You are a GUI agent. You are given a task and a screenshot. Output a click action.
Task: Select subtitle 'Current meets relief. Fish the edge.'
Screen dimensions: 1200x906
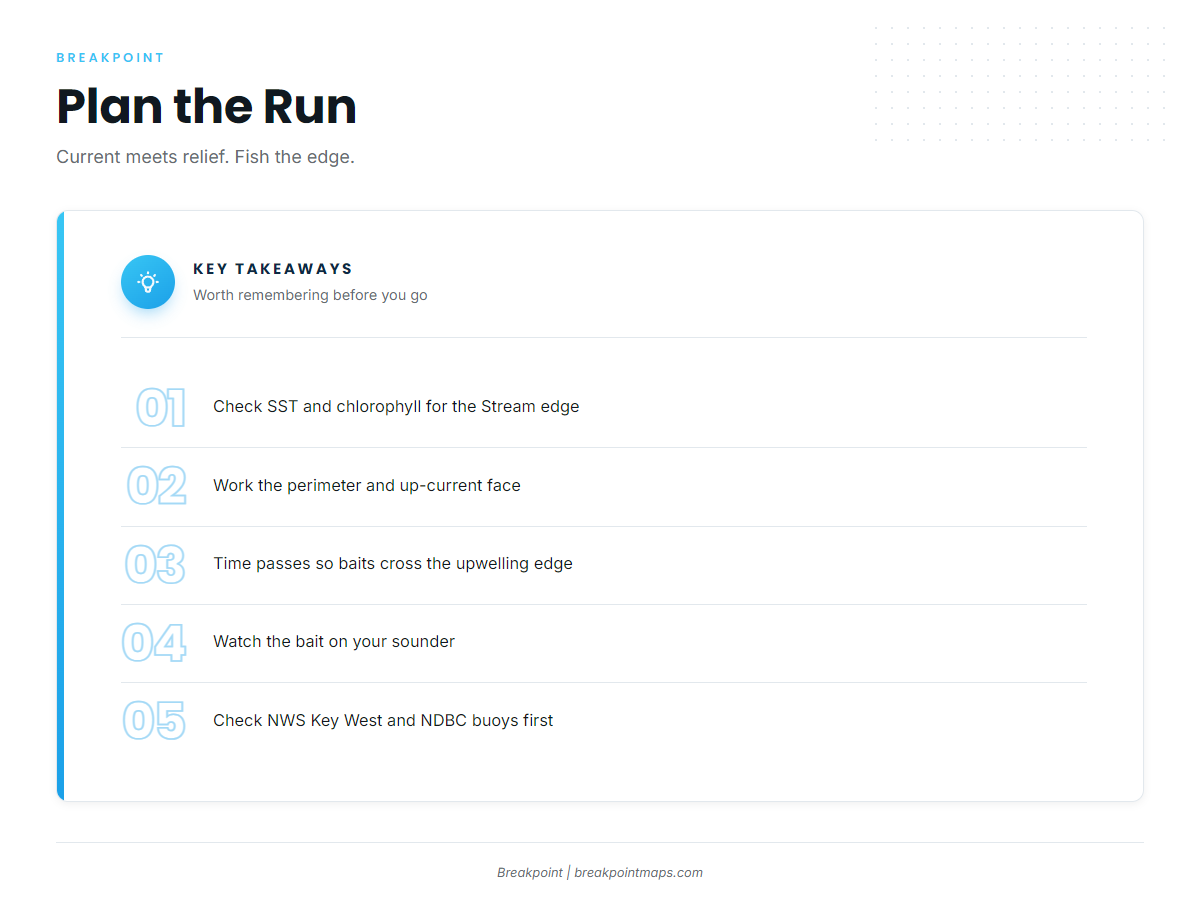click(205, 157)
